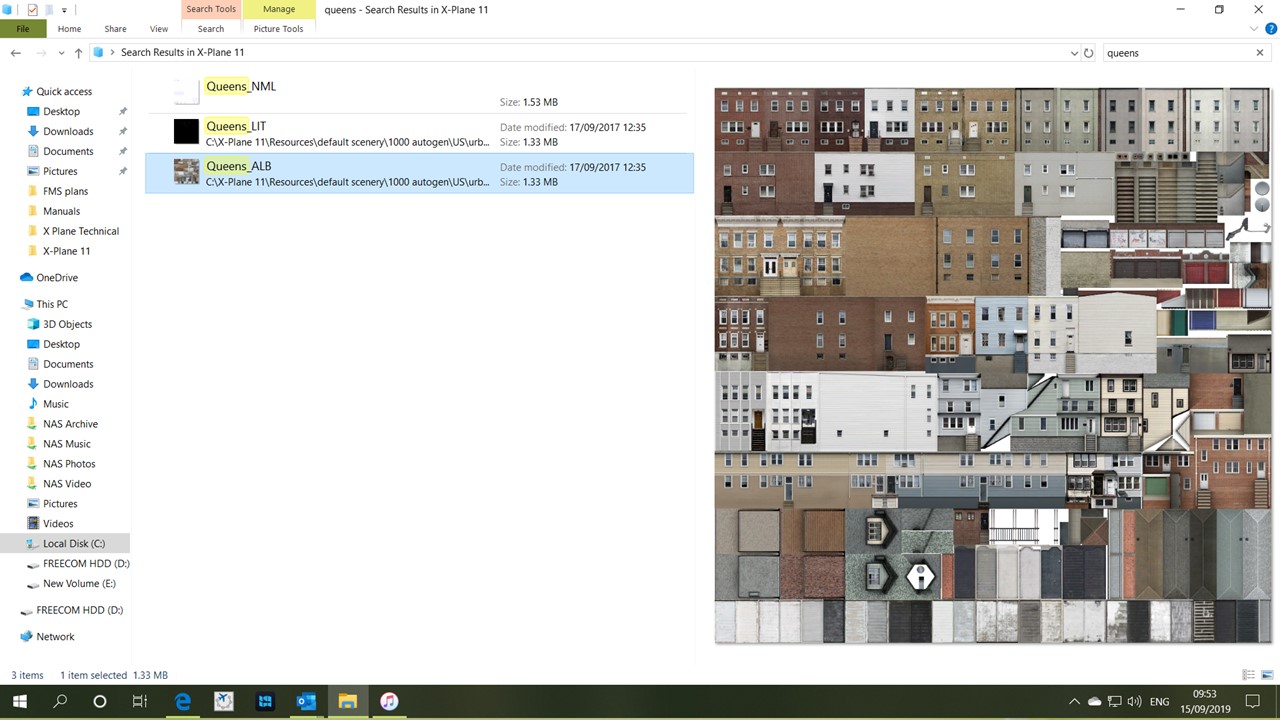
Task: Open pinned Downloads under Quick access
Action: tap(68, 131)
